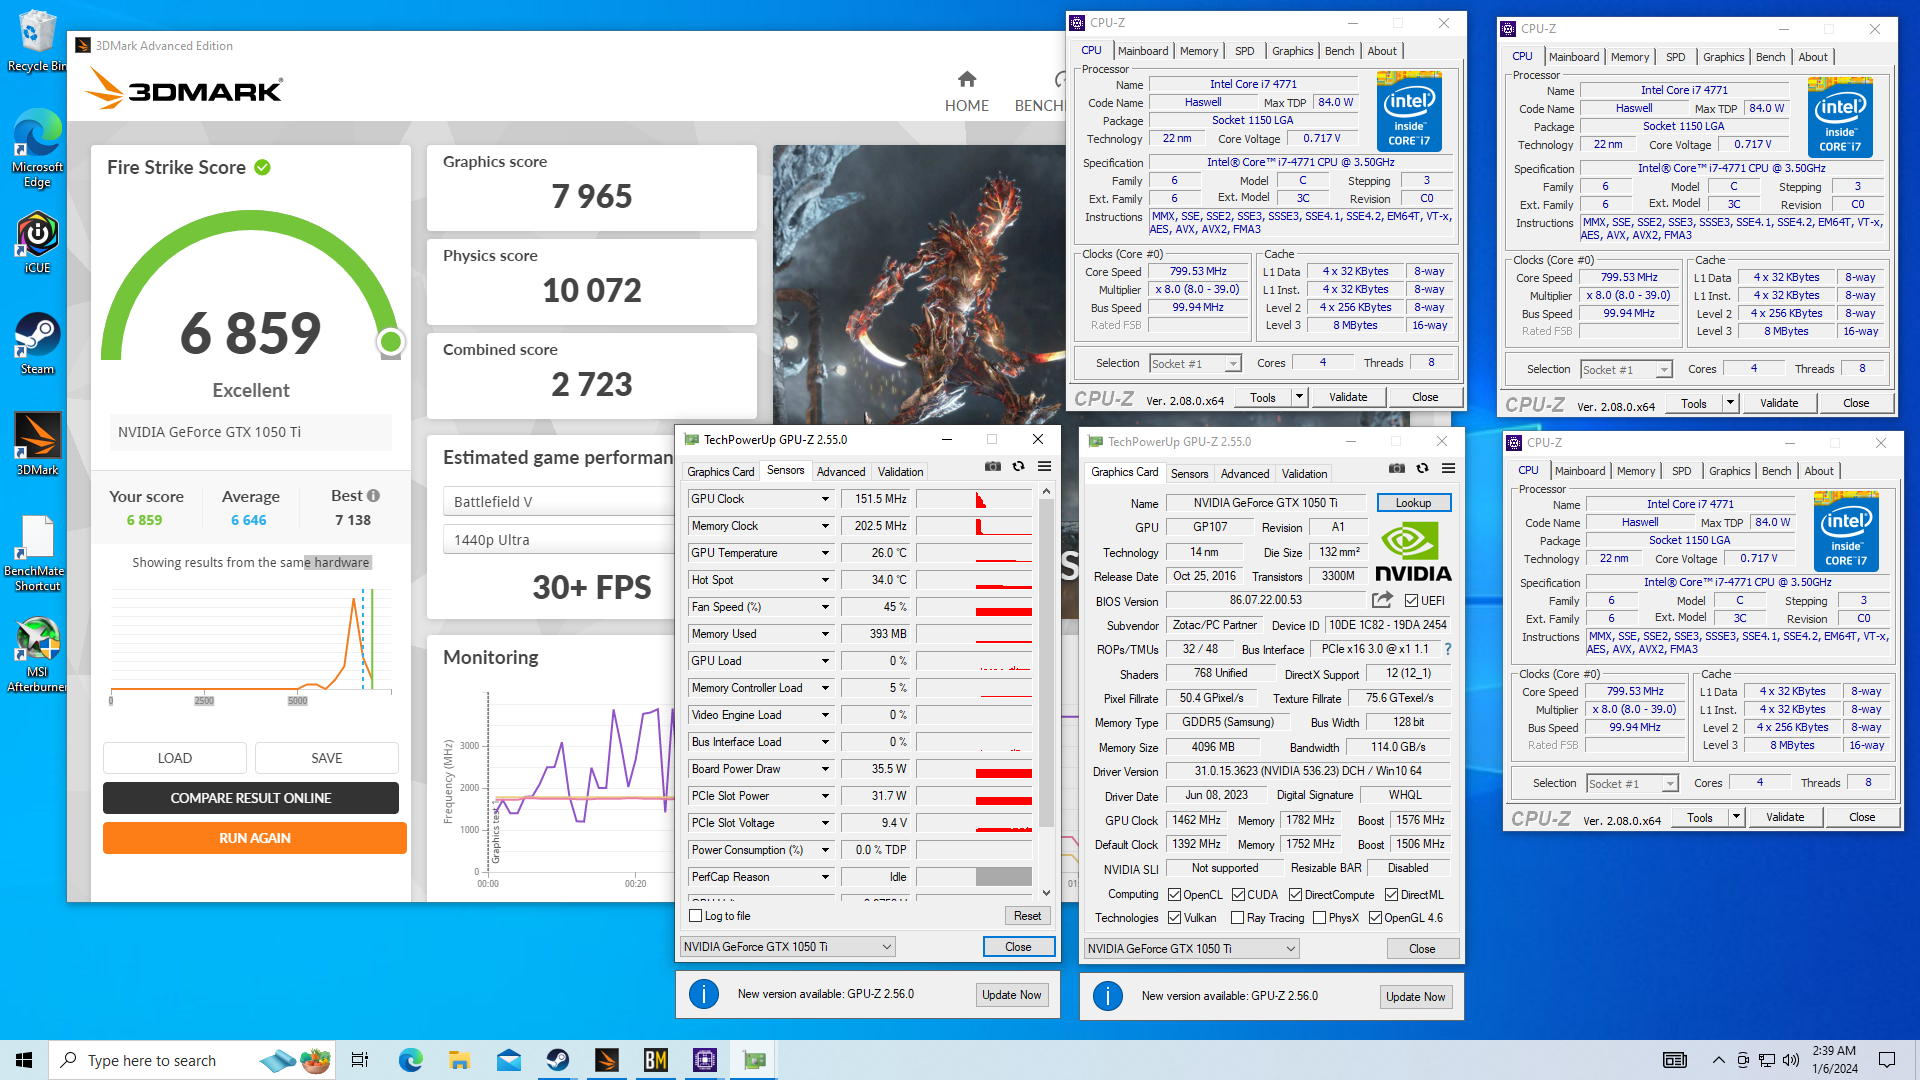
Task: Click refresh icon in GPU-Z Graphics Card window
Action: point(1422,469)
